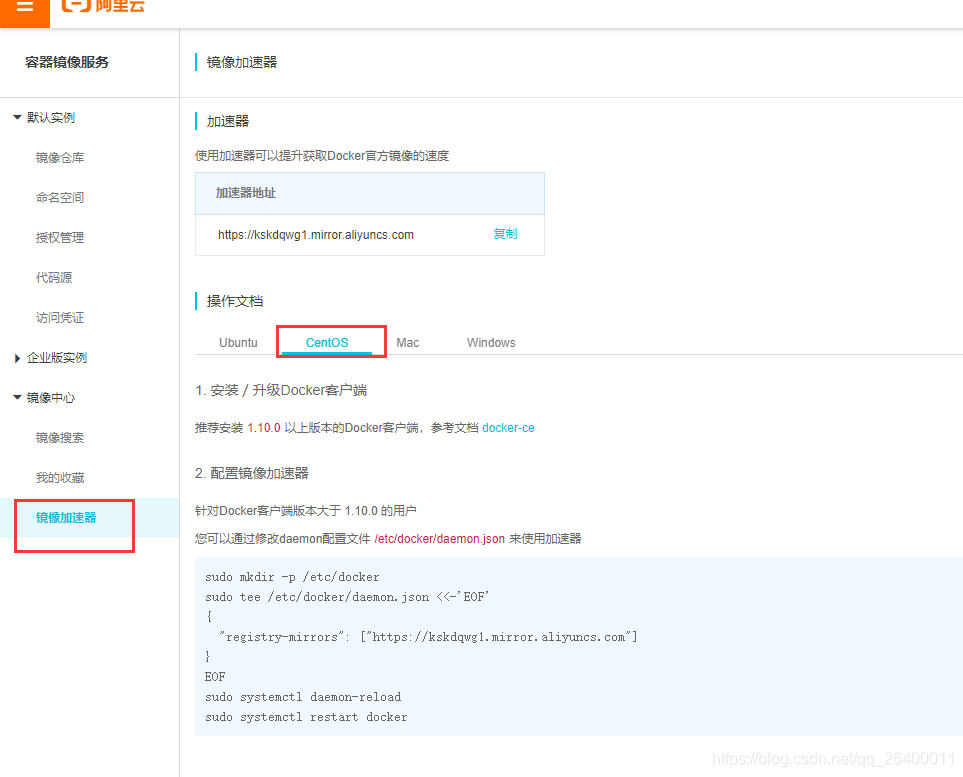963x777 pixels.
Task: Click the /etc/docker/daemon.json path text
Action: click(x=440, y=539)
